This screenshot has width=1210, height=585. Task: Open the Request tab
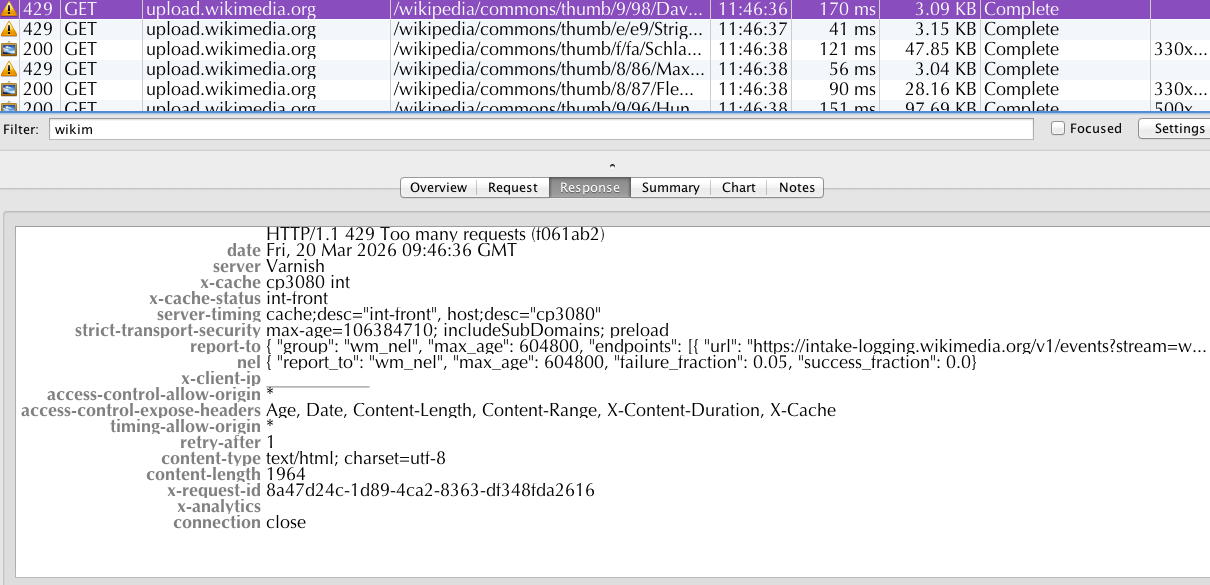pos(513,187)
